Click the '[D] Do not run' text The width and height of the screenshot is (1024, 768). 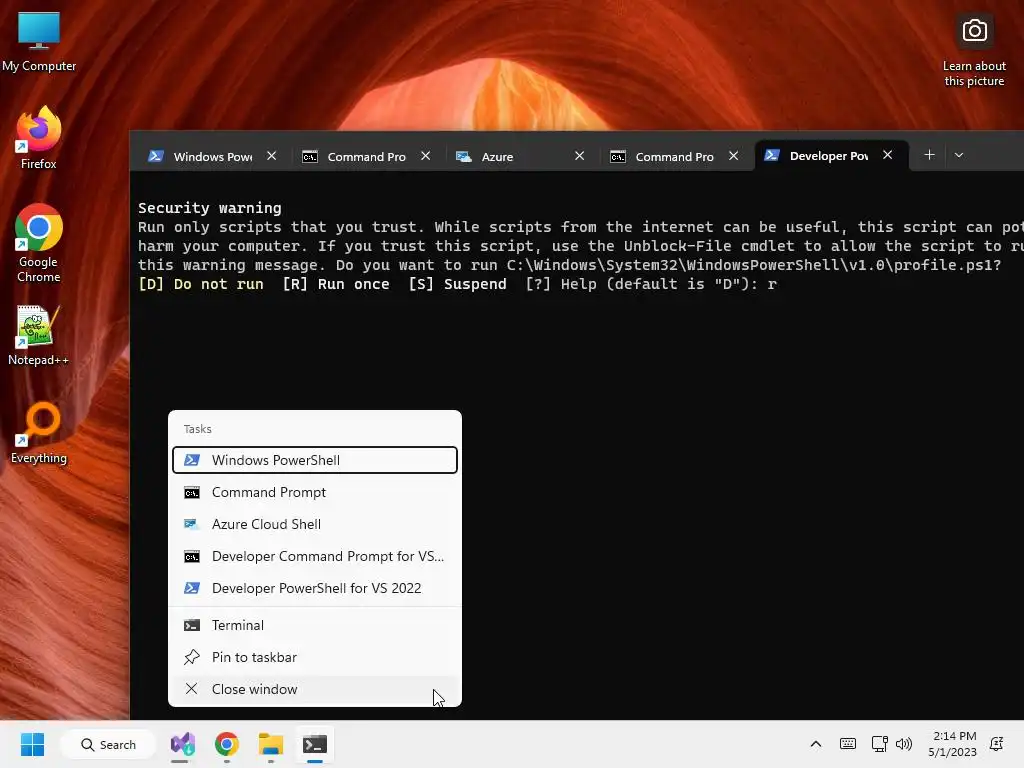(x=200, y=284)
